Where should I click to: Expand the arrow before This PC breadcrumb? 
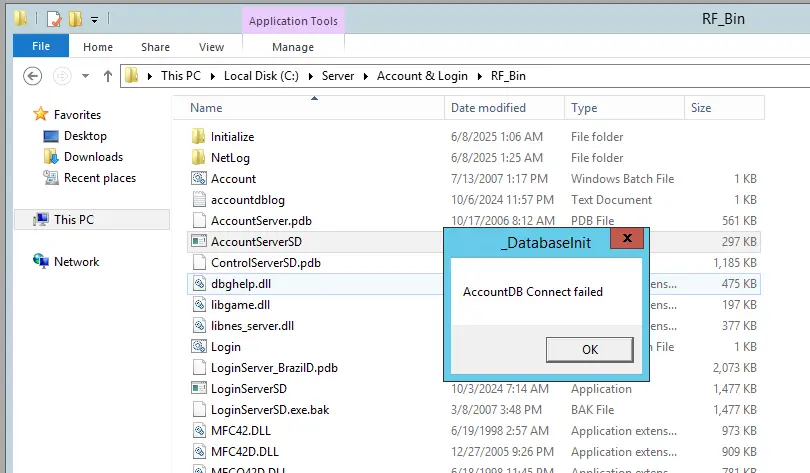pos(150,76)
